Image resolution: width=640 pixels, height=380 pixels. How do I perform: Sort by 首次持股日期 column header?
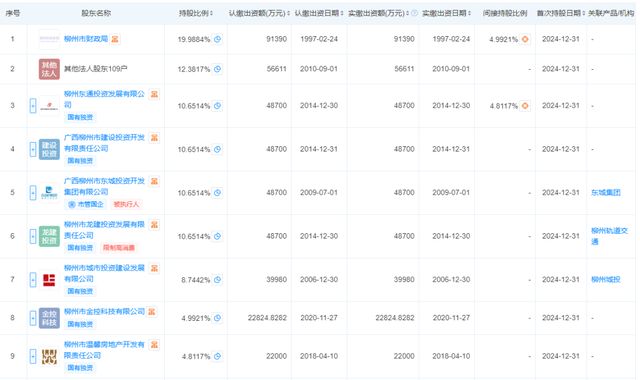[x=561, y=13]
